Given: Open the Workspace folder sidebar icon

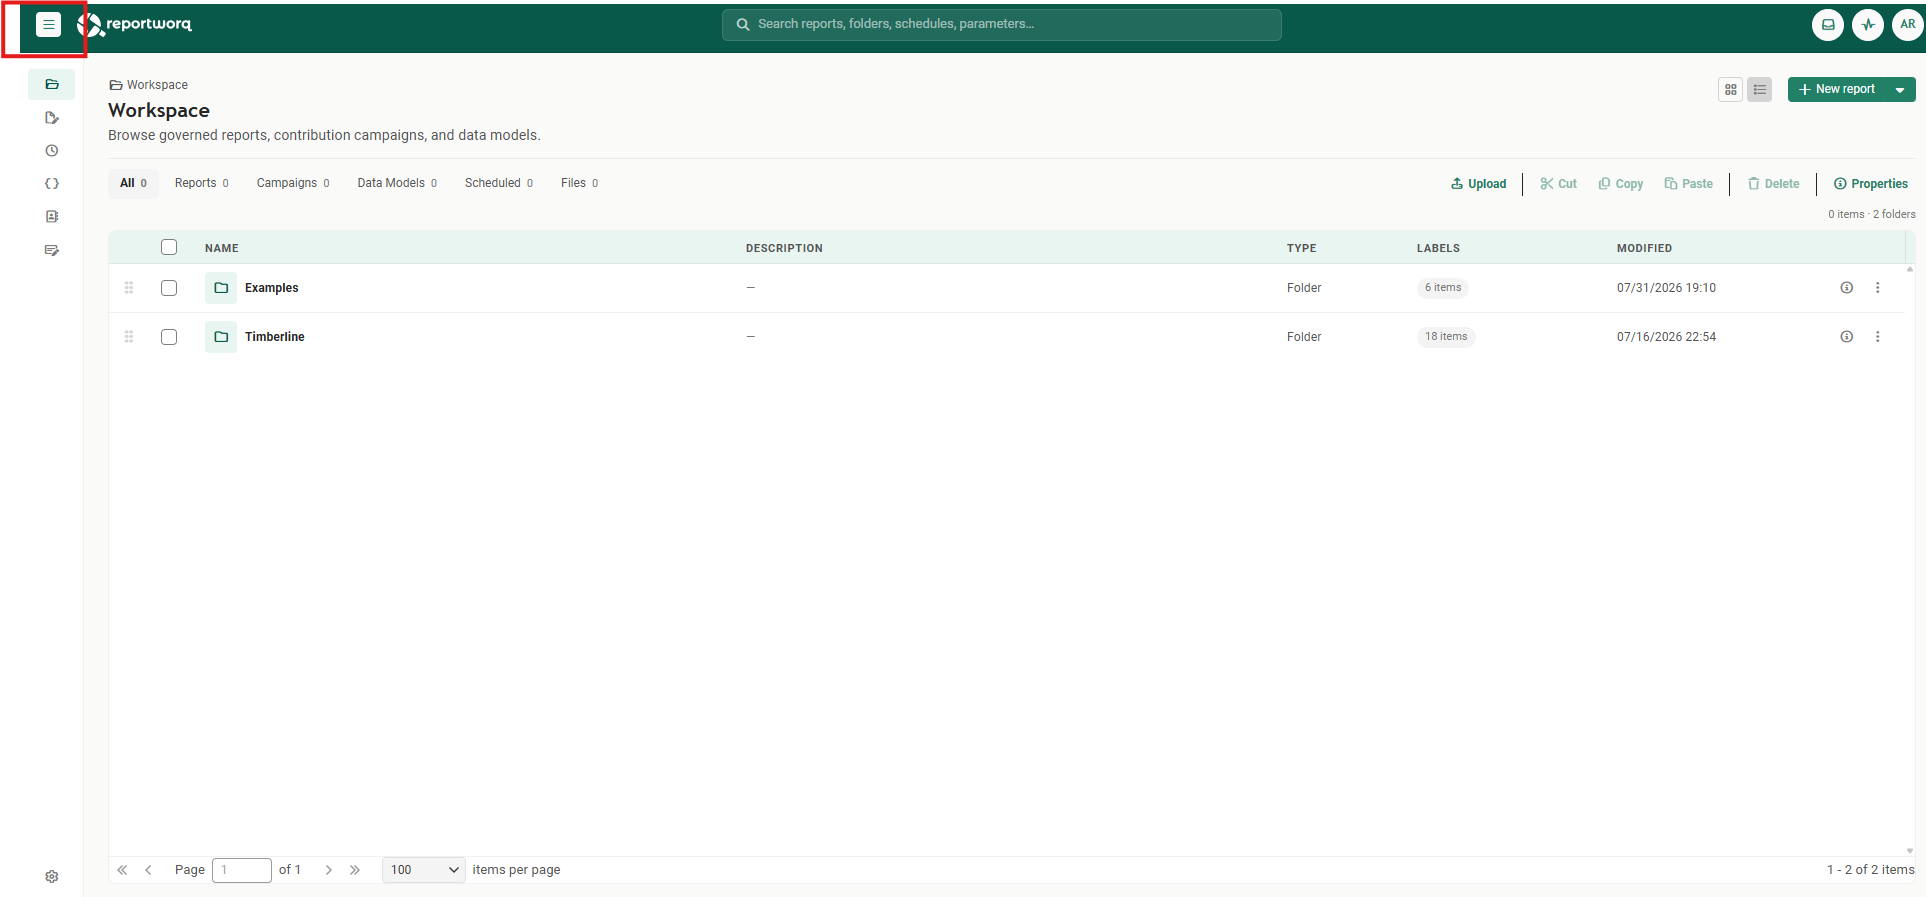Looking at the screenshot, I should (52, 85).
